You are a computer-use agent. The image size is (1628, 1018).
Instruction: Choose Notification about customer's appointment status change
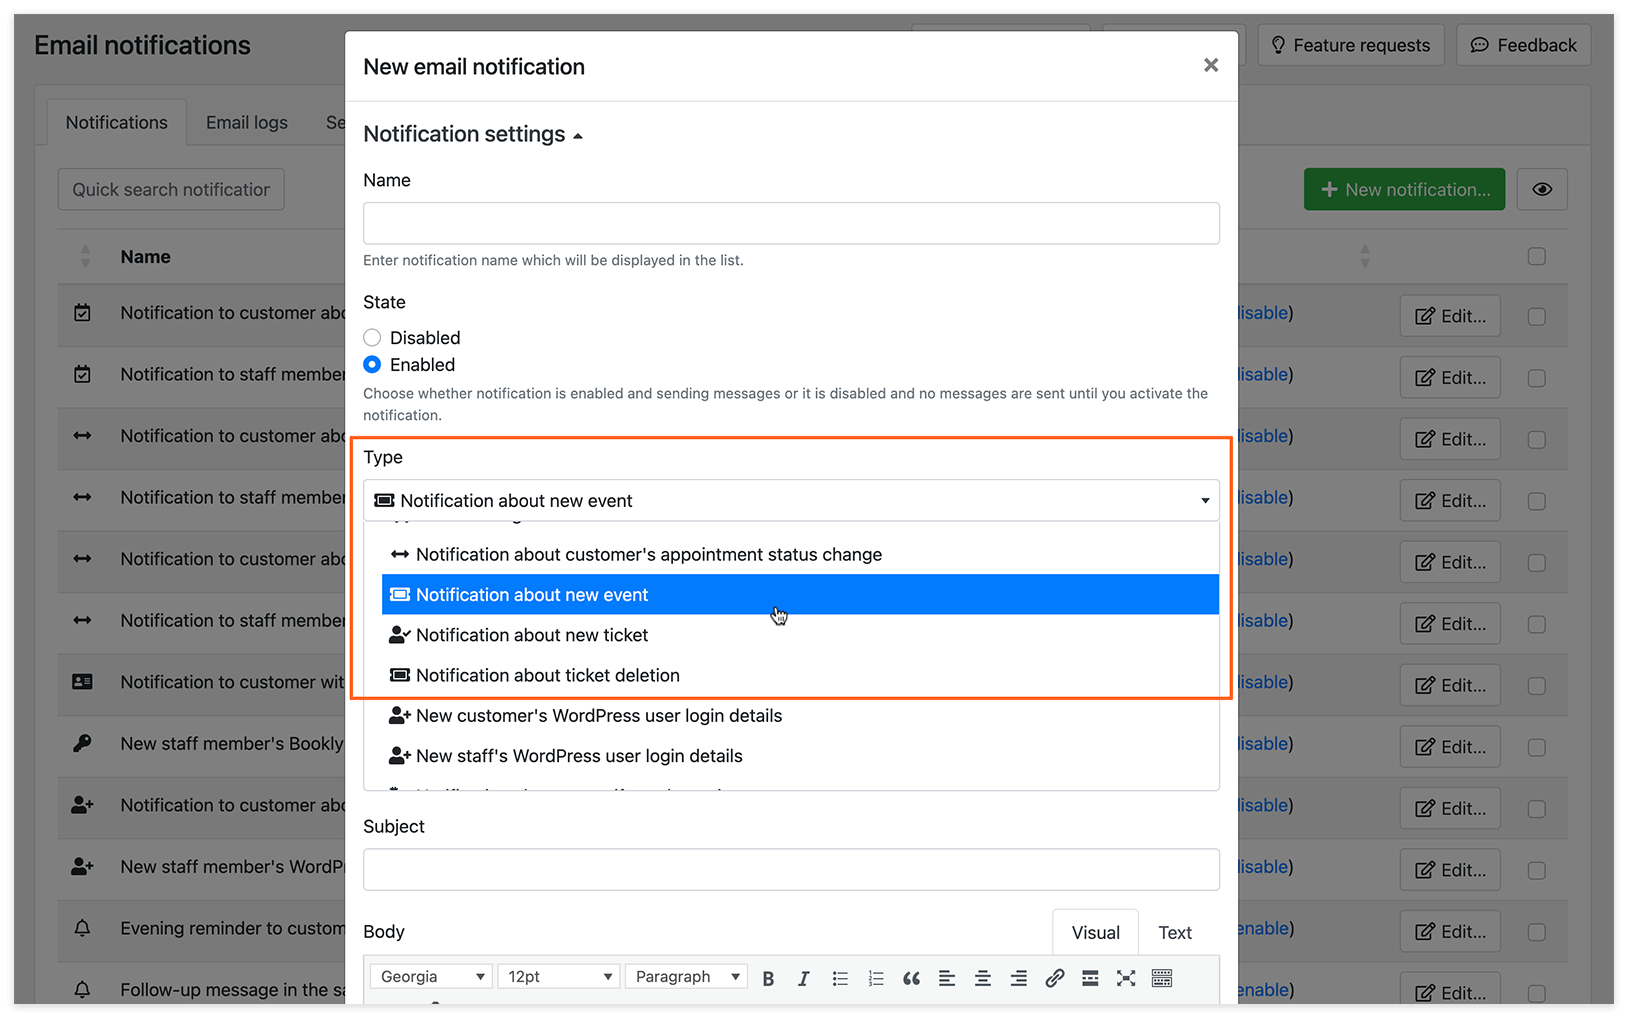[800, 554]
